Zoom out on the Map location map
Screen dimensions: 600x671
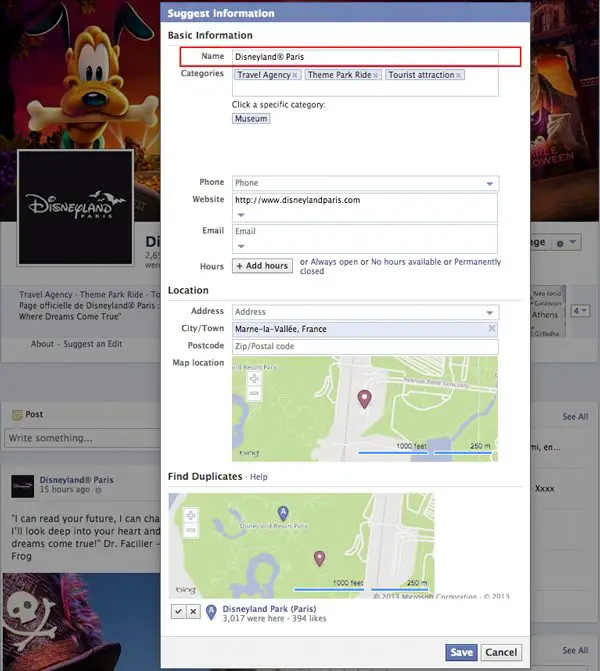(254, 393)
